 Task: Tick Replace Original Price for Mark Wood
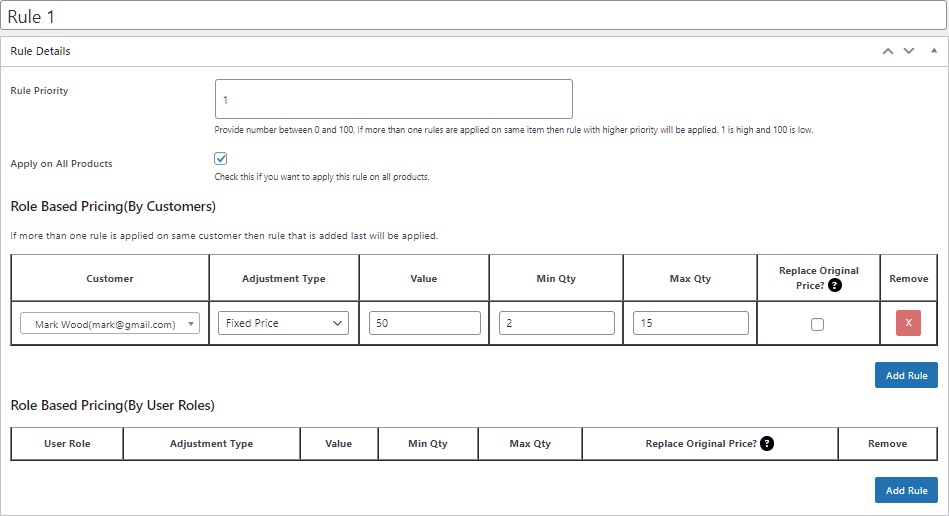(817, 324)
